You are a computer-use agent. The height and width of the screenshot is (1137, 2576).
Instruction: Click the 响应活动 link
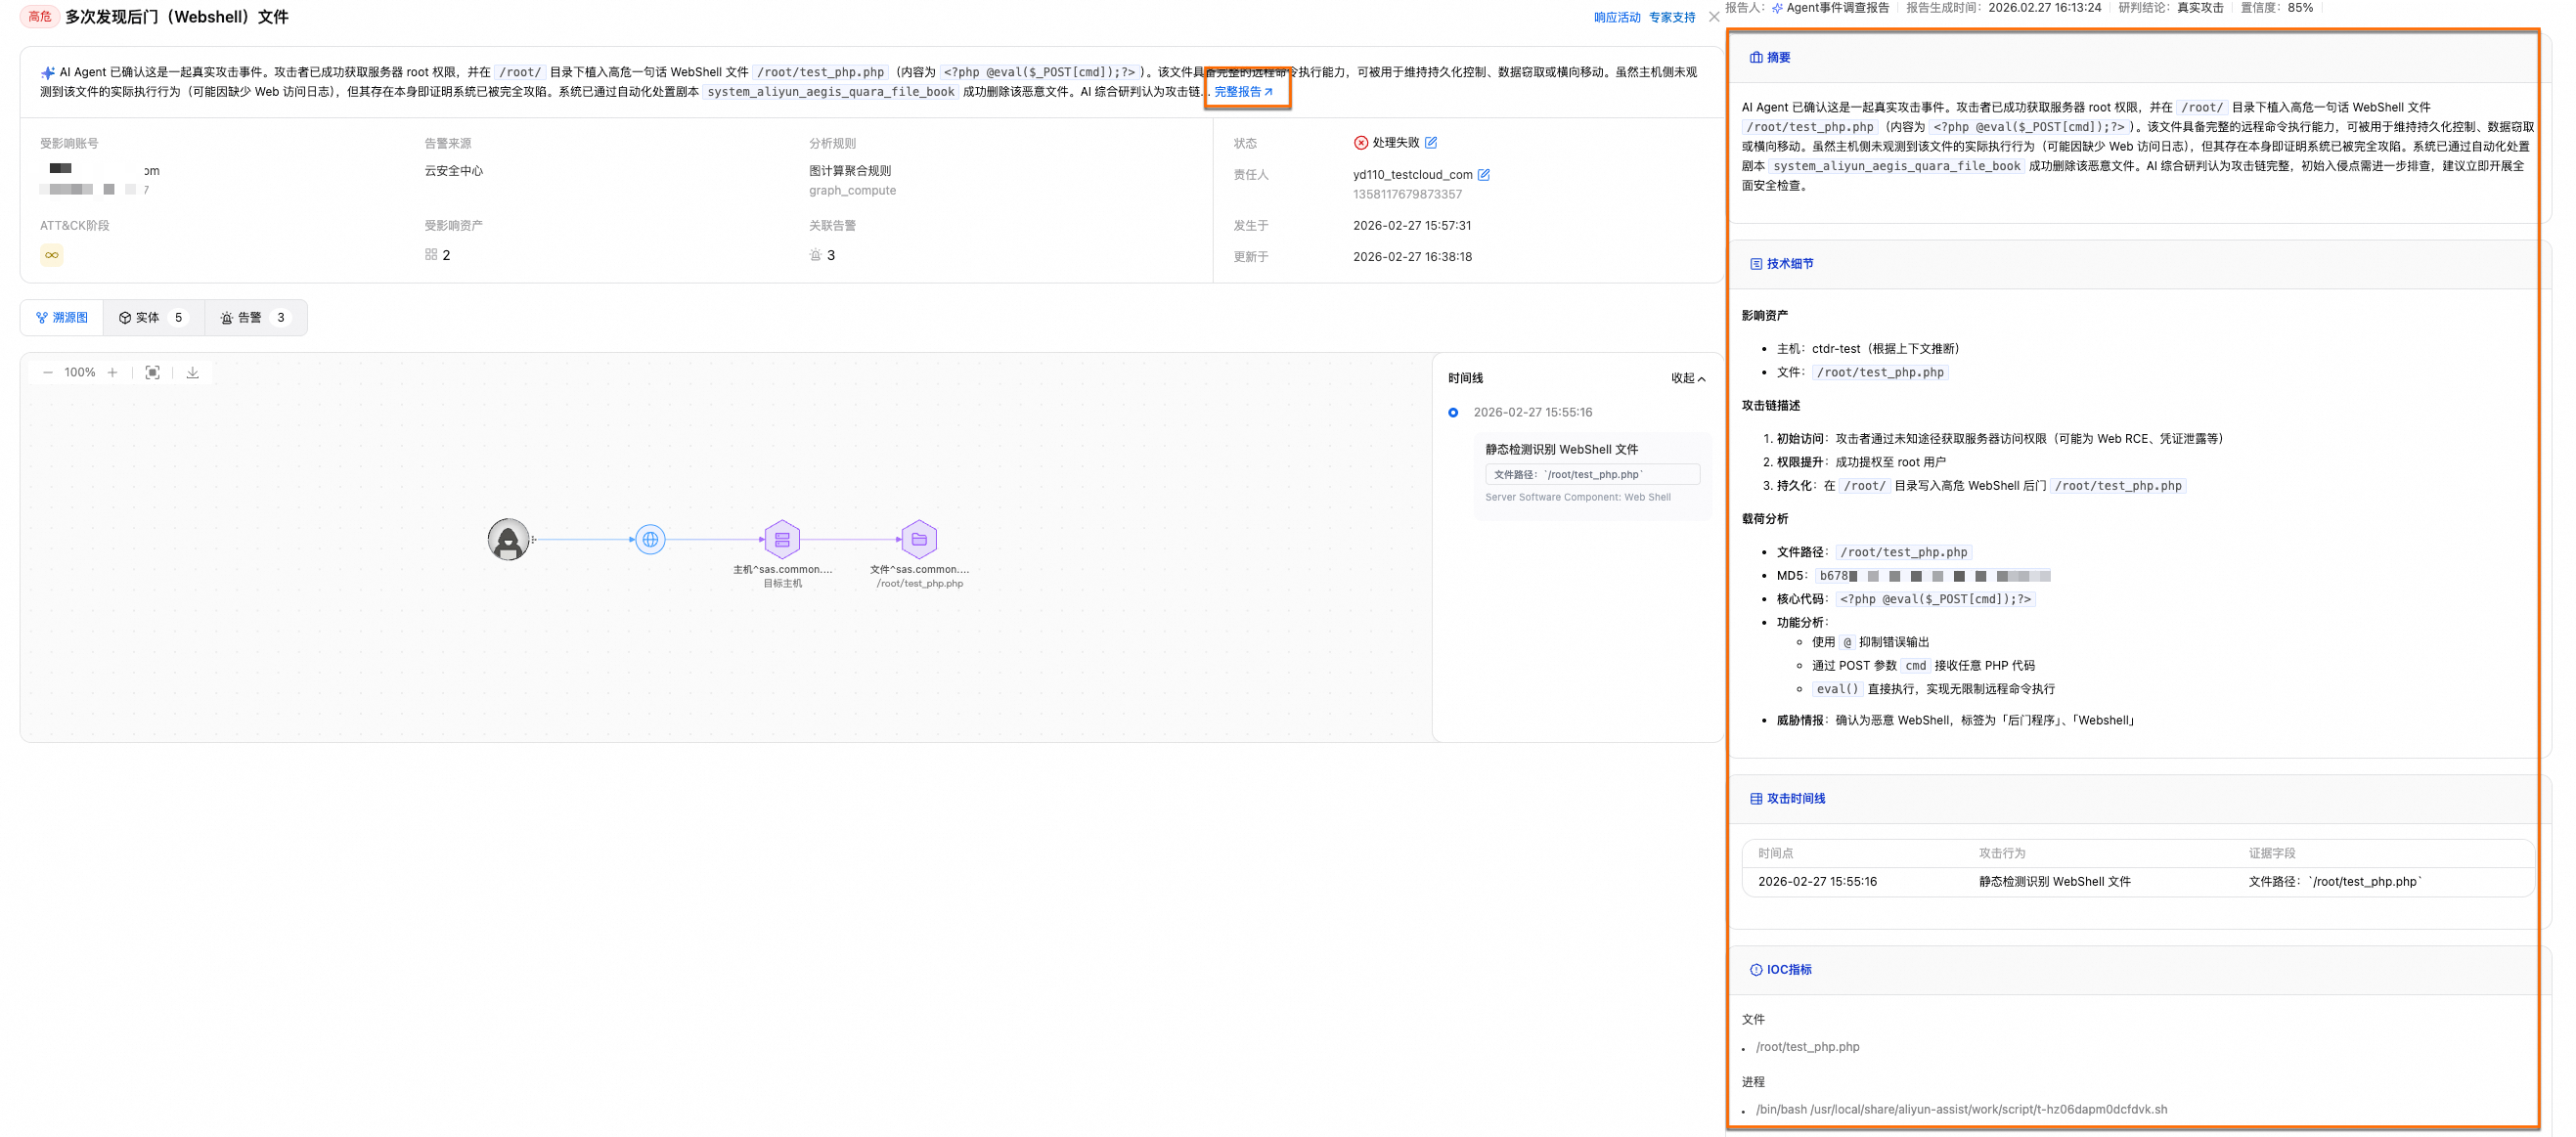coord(1616,18)
